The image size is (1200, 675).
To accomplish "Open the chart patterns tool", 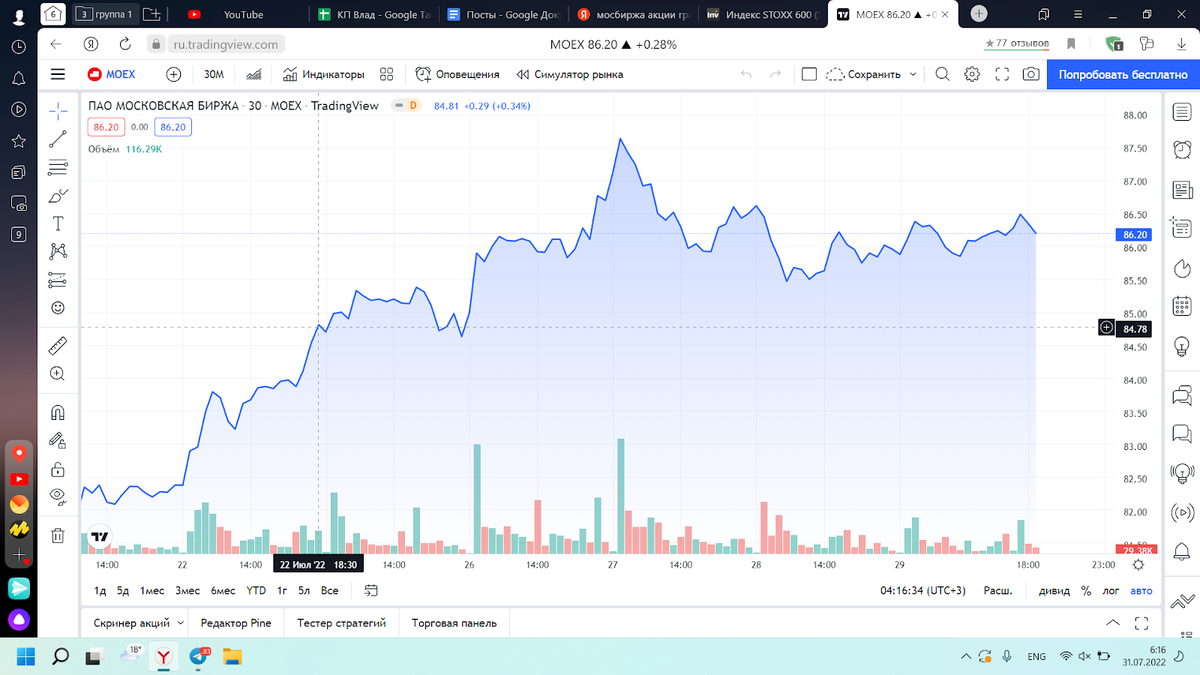I will (58, 251).
